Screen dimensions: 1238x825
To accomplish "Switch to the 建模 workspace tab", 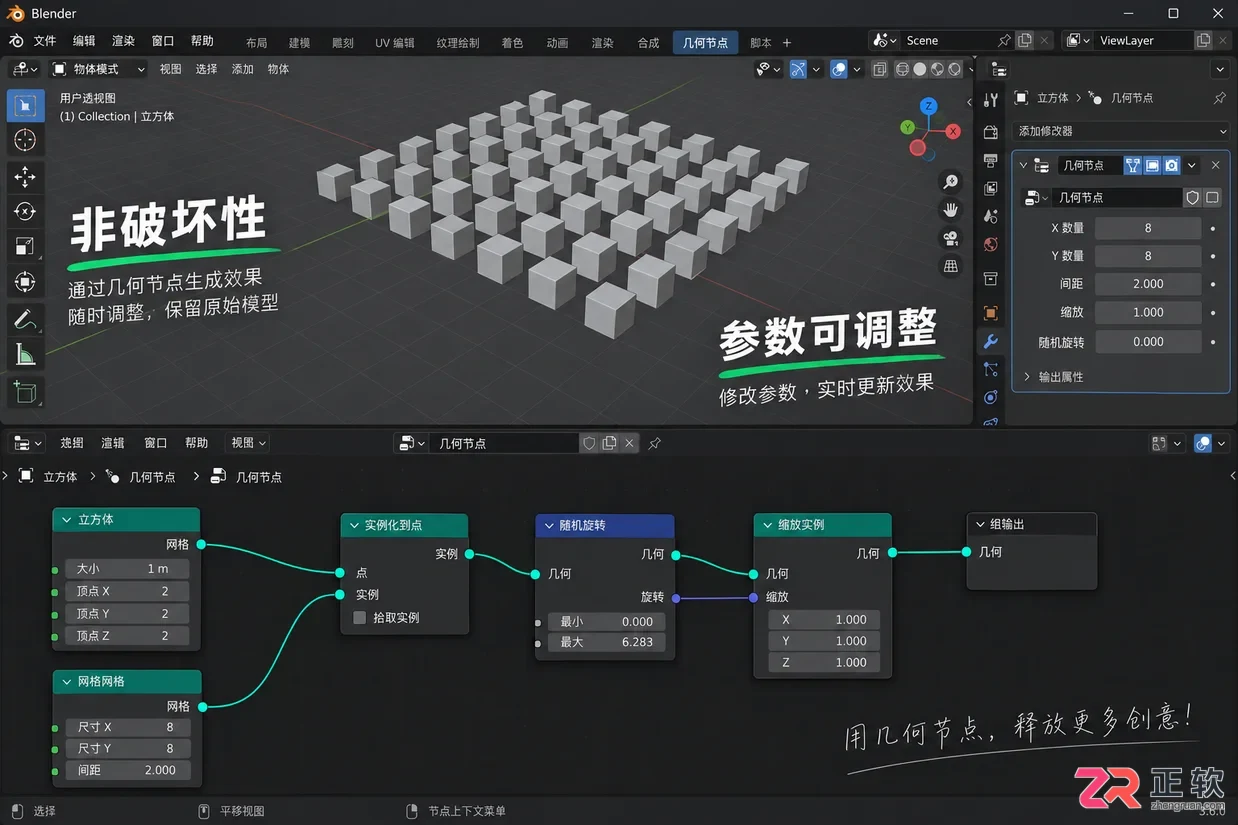I will click(299, 43).
